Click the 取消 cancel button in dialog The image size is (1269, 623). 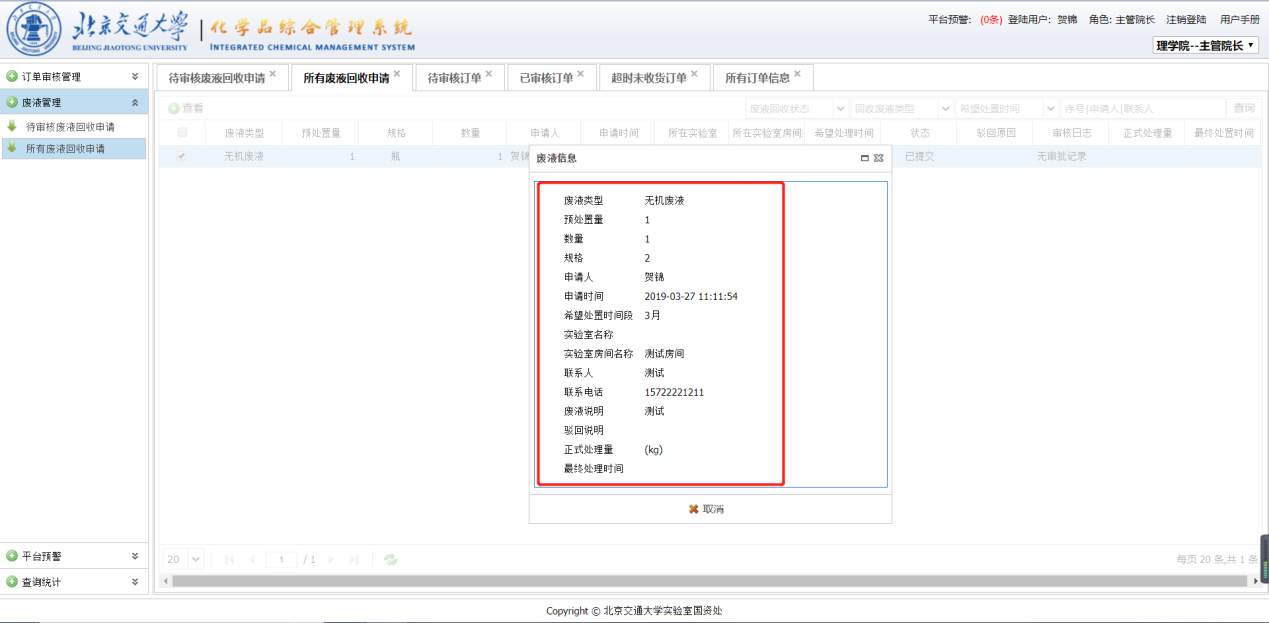(x=706, y=509)
